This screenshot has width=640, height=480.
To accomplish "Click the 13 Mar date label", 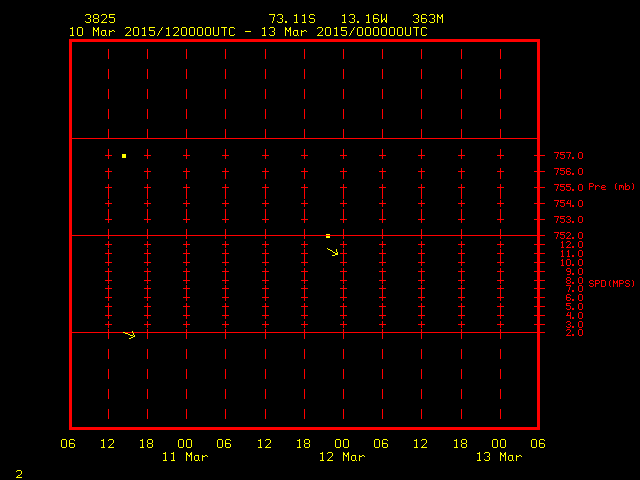I will 497,457.
